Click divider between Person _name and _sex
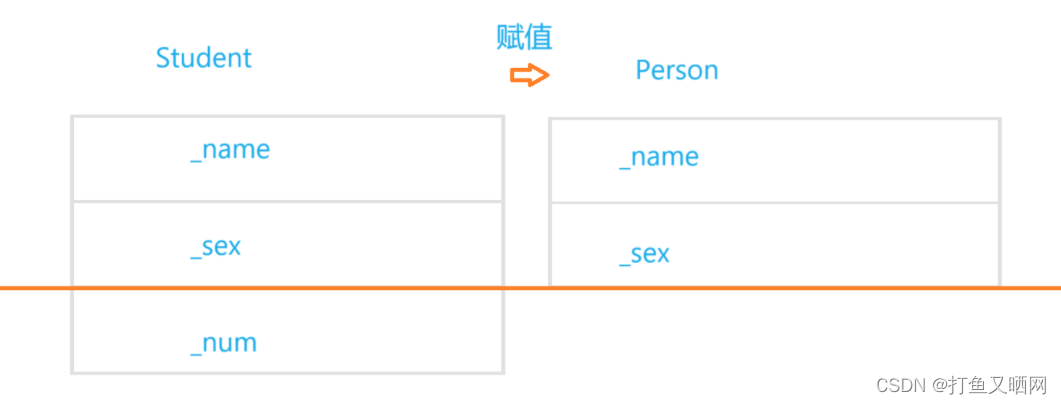1061x404 pixels. (775, 202)
